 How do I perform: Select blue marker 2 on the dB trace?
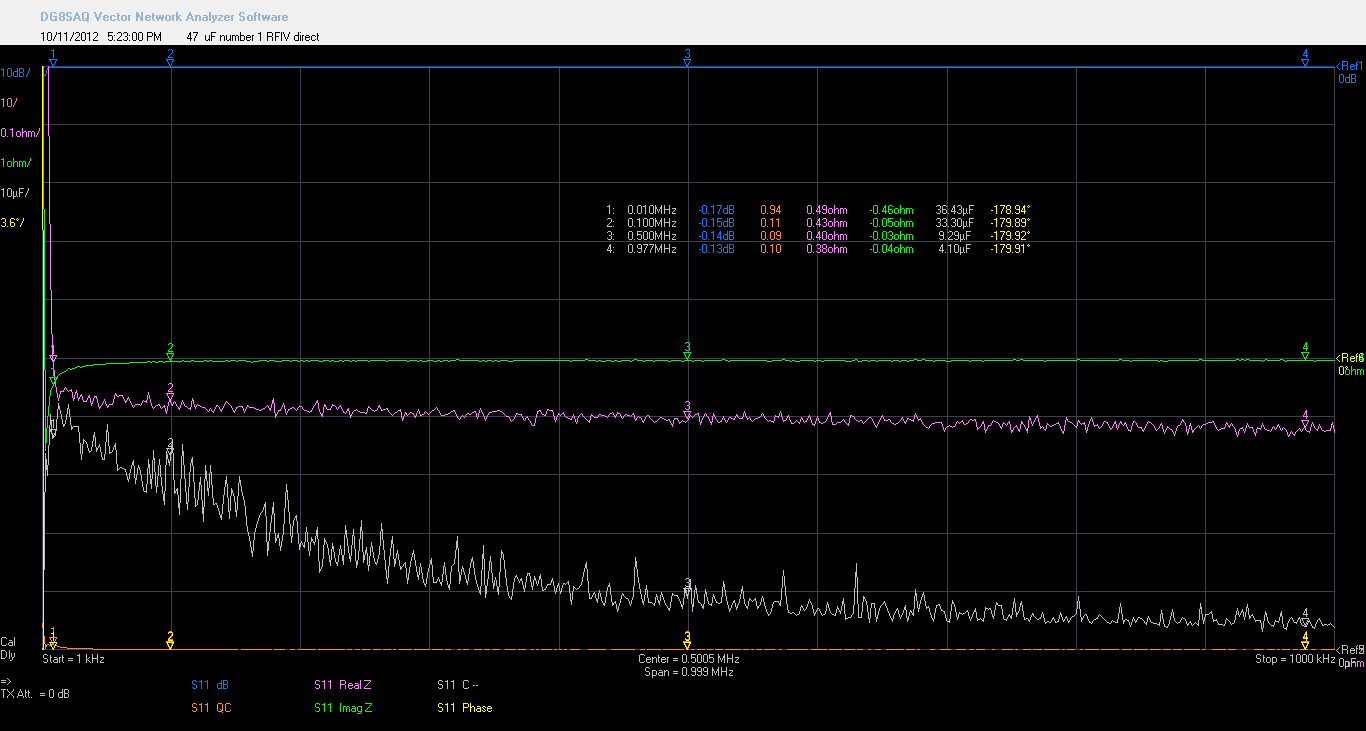point(171,58)
